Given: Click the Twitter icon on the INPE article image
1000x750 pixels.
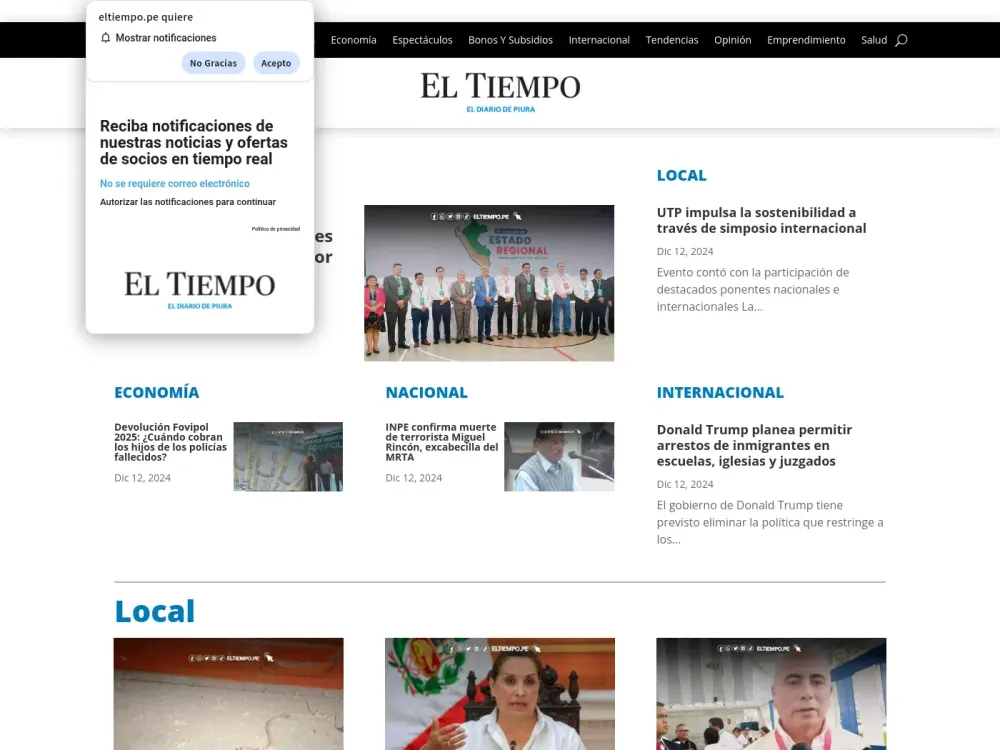Looking at the screenshot, I should click(x=550, y=431).
